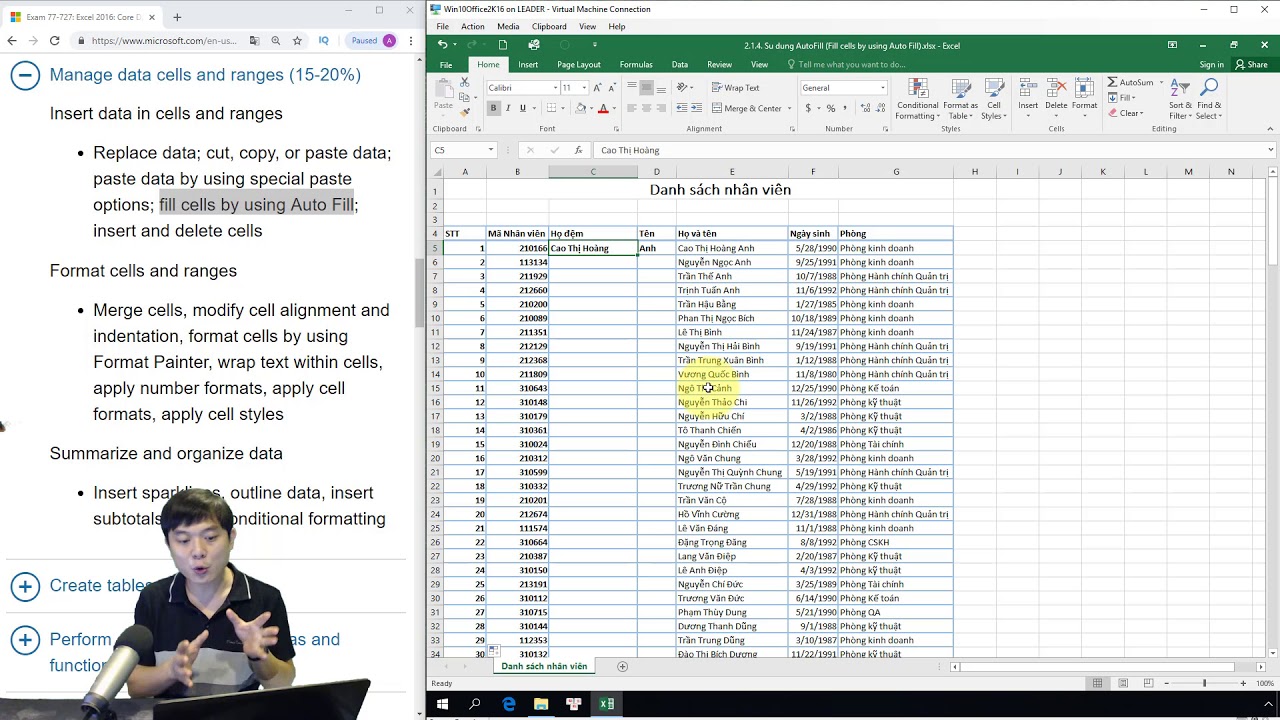Open the Calibri font name dropdown
Image resolution: width=1280 pixels, height=720 pixels.
tap(555, 88)
